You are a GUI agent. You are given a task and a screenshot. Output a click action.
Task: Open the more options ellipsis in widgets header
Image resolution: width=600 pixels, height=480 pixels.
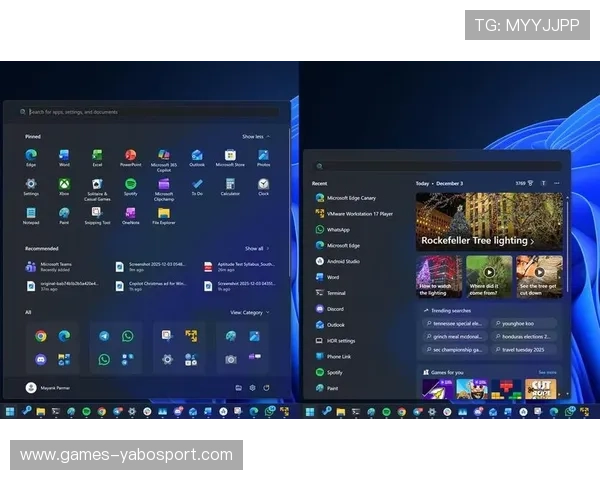pos(557,183)
